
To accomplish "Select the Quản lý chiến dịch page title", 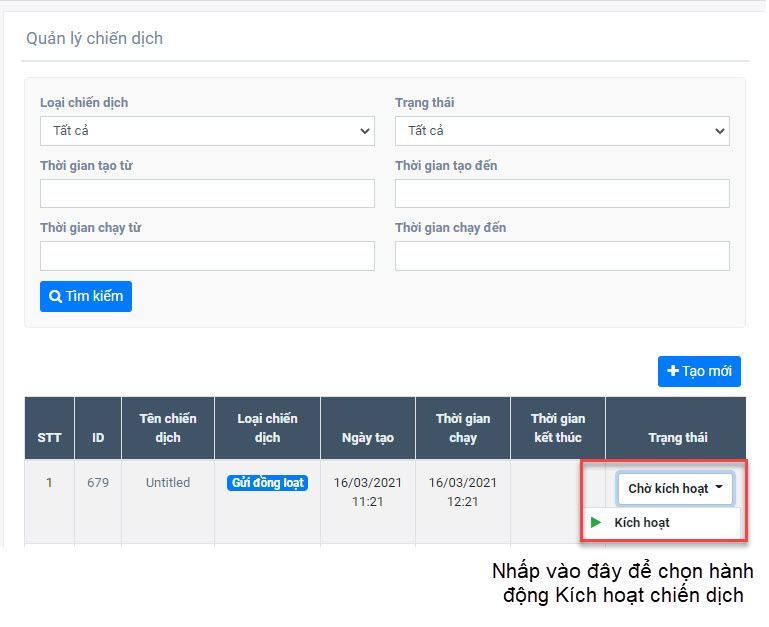I will tap(94, 39).
